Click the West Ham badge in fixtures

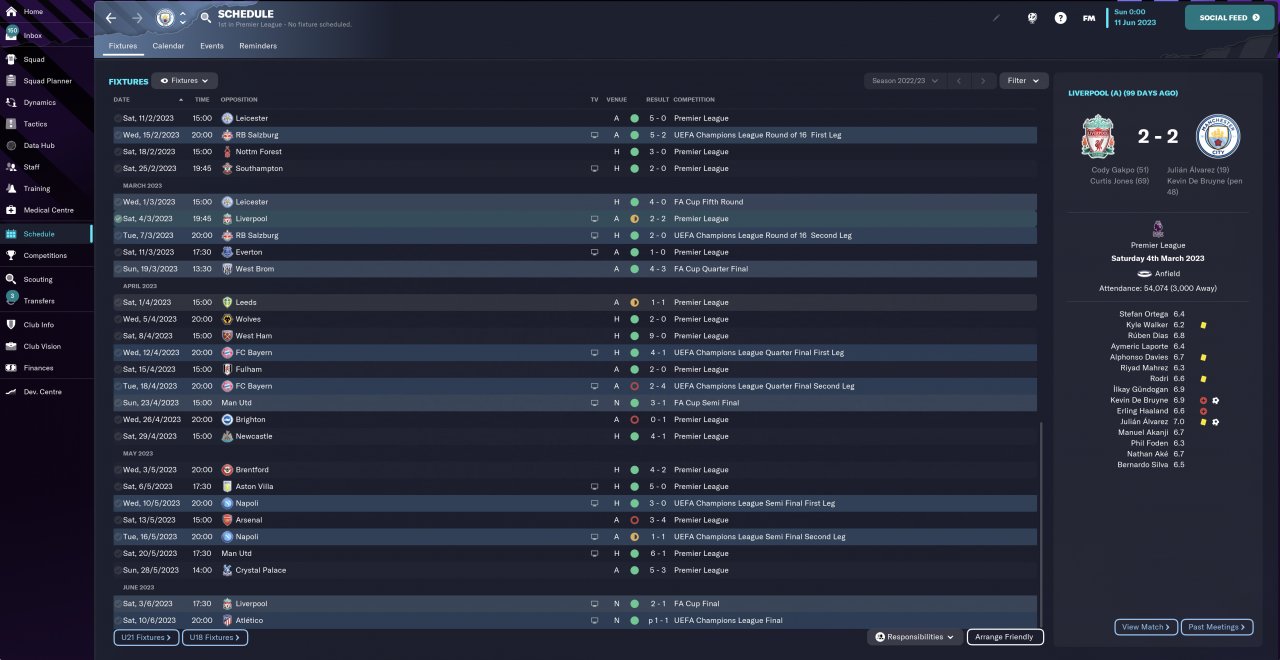[227, 336]
